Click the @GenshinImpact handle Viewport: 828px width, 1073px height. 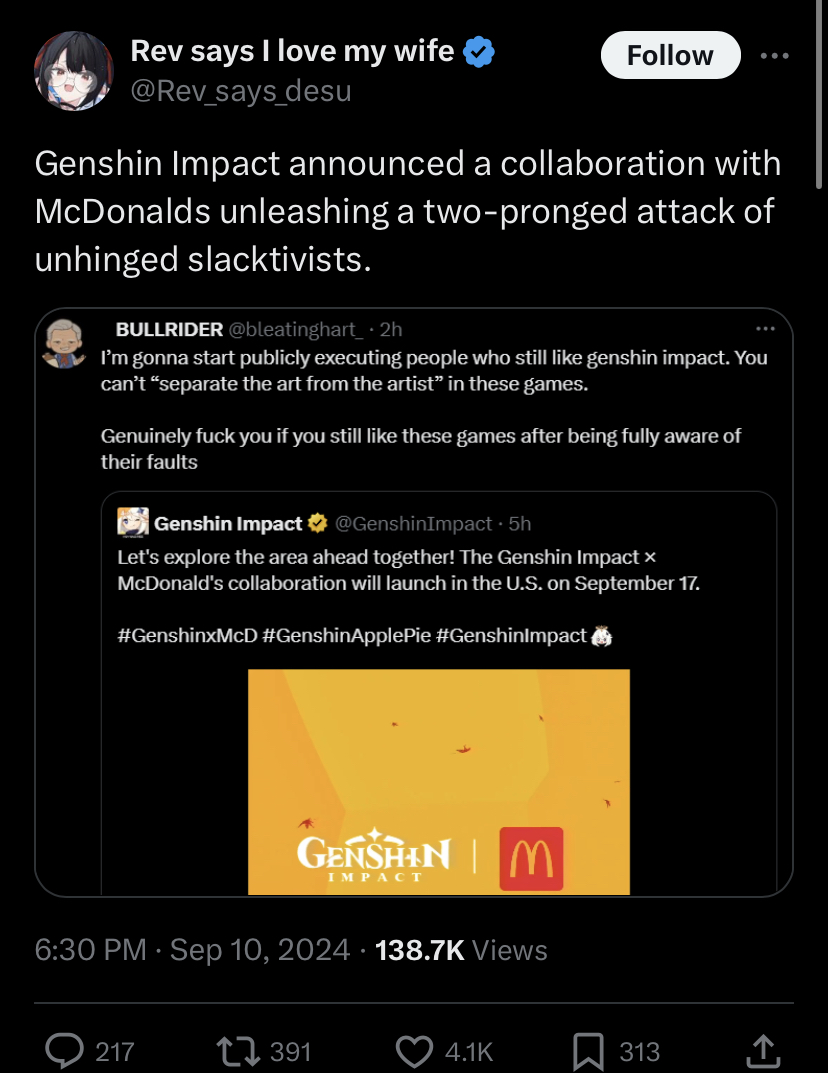pos(412,524)
